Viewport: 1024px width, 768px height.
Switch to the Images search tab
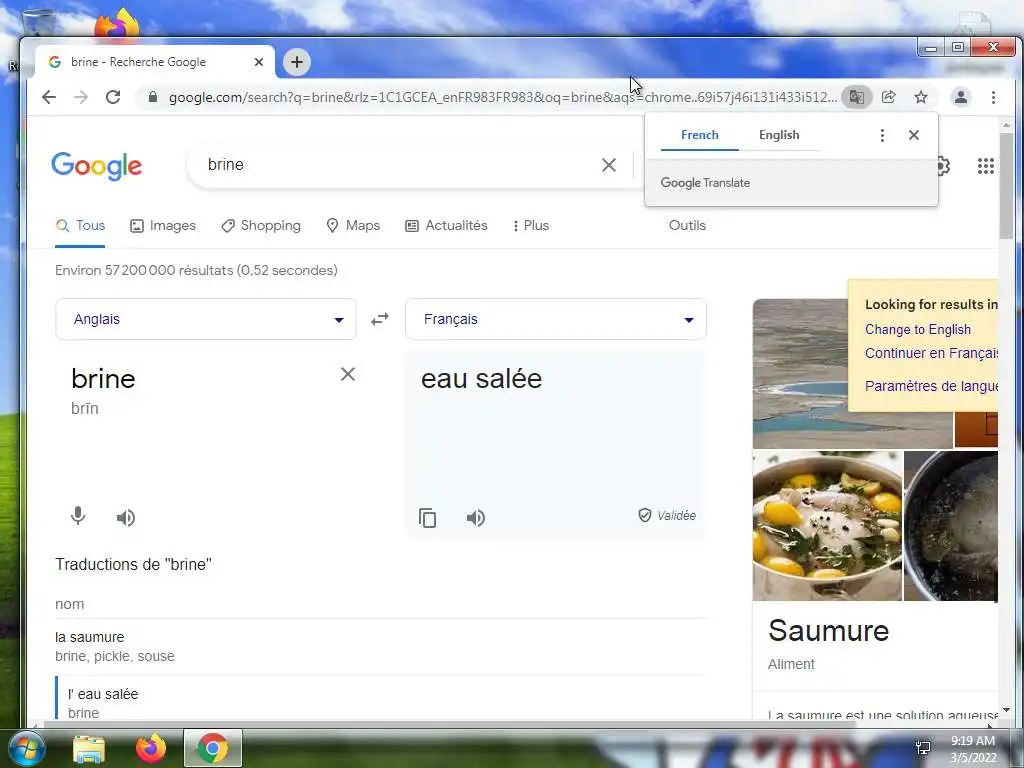163,226
